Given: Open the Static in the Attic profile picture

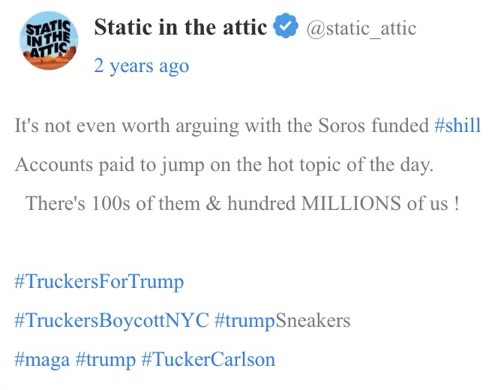Looking at the screenshot, I should [x=49, y=40].
